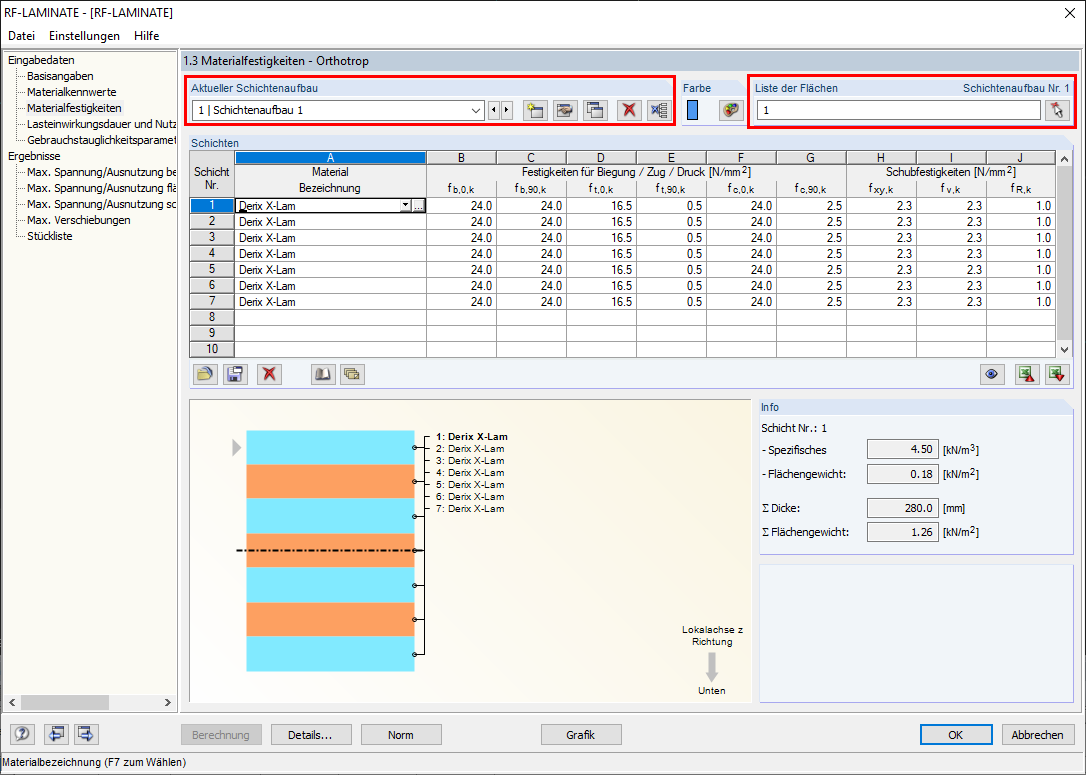Click the navigator scroll right arrow

click(x=168, y=702)
